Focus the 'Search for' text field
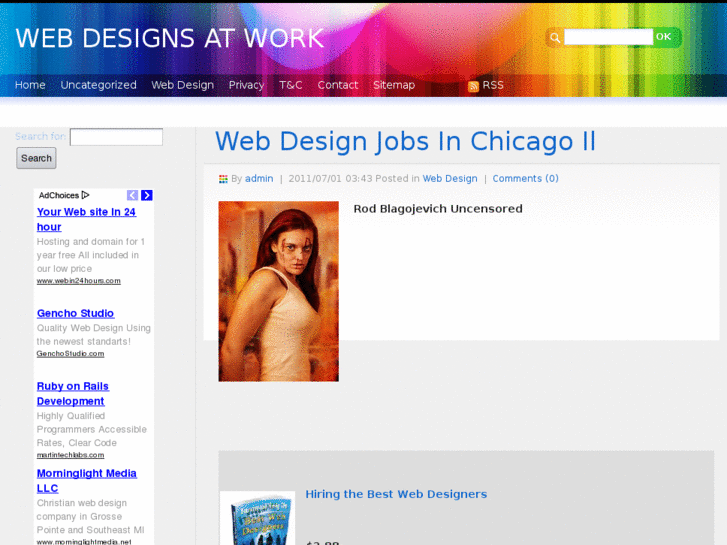 (x=116, y=137)
